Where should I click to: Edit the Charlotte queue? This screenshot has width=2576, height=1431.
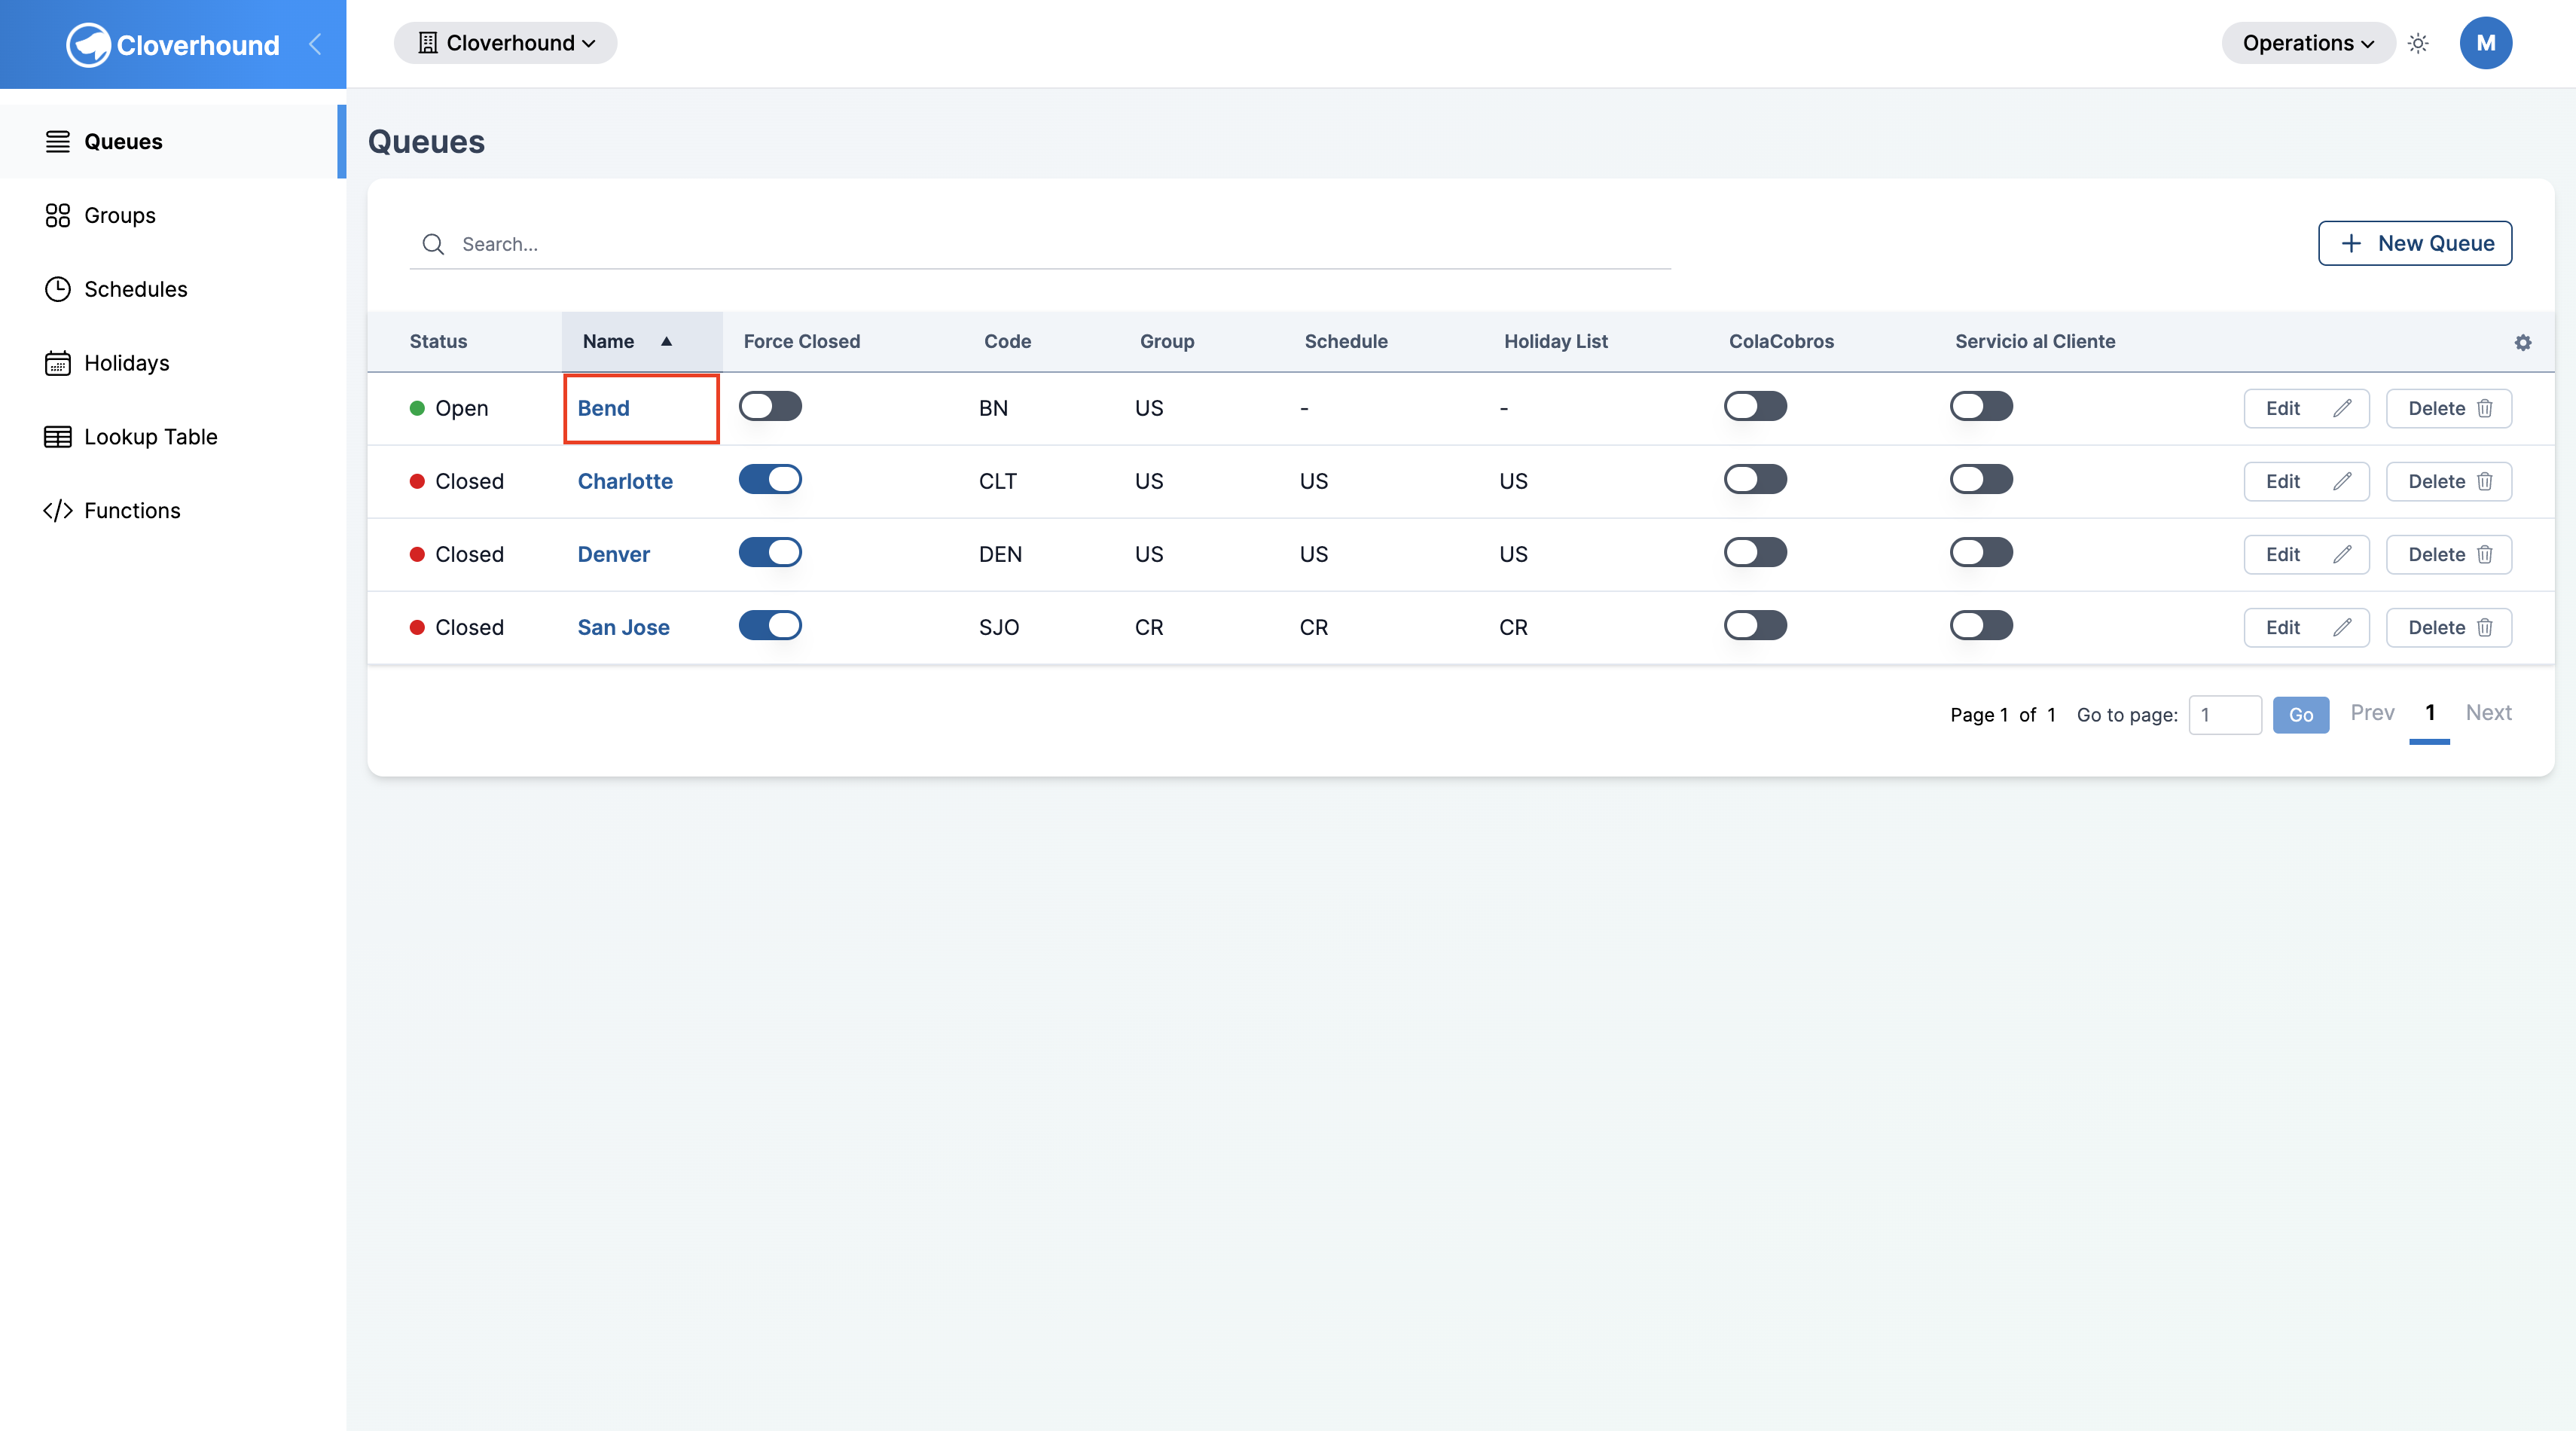point(2306,481)
